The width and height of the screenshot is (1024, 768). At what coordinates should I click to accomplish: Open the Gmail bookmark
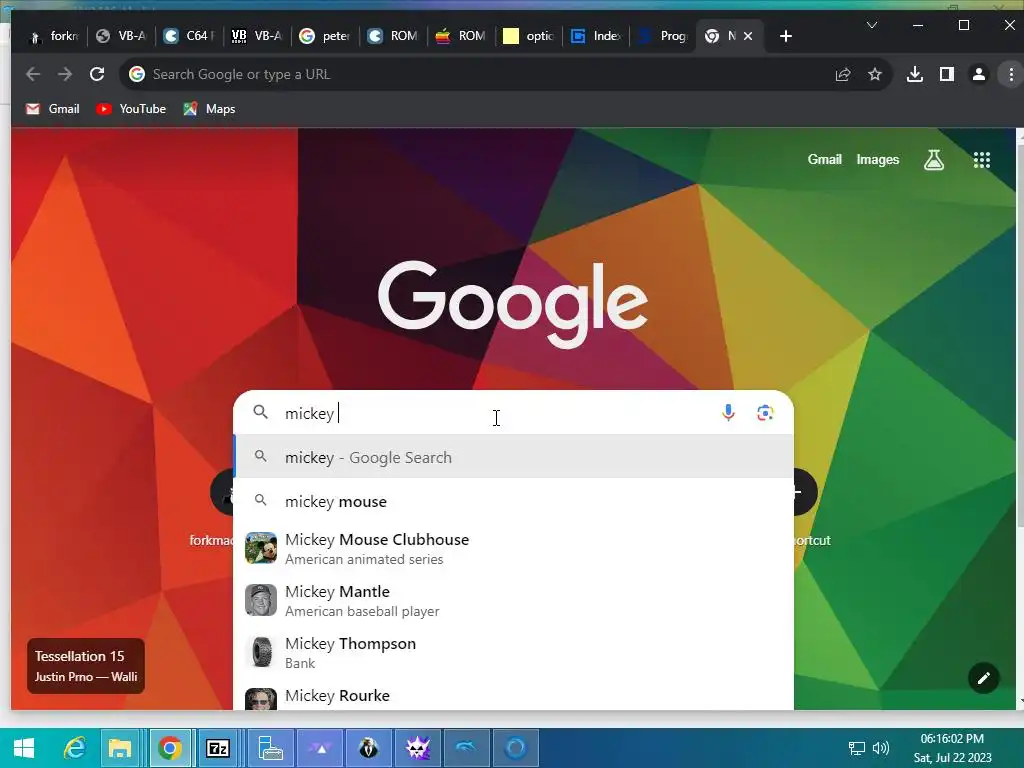tap(53, 109)
